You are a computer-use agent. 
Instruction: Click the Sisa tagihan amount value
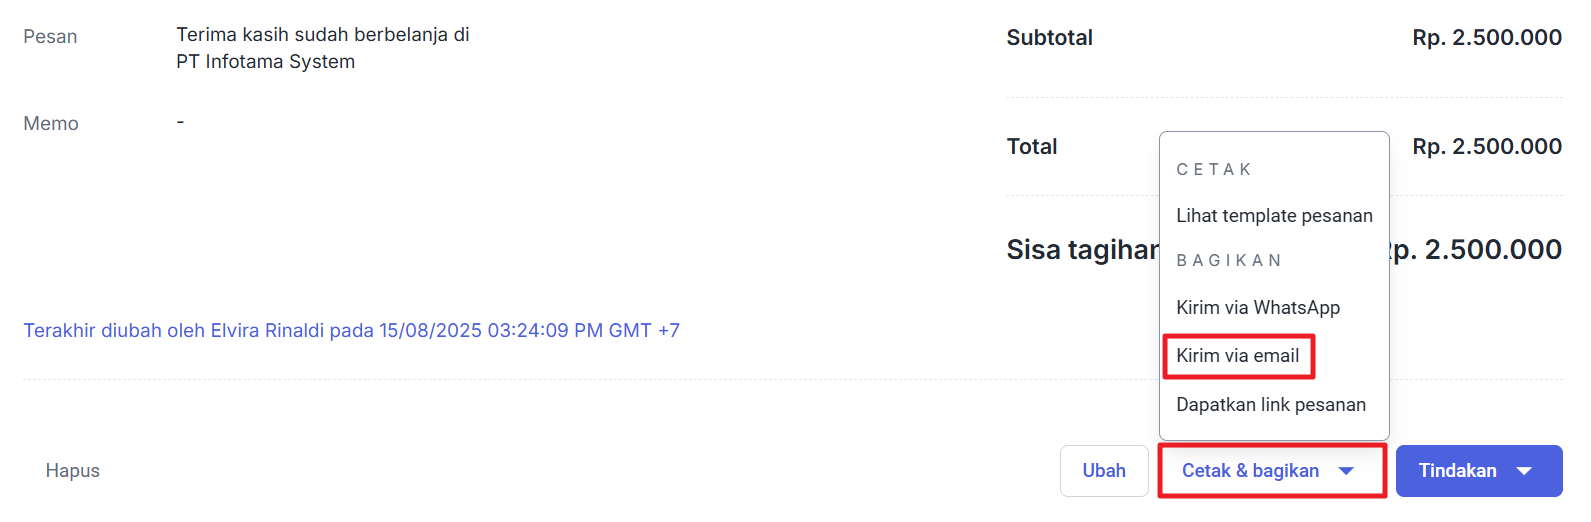(1480, 250)
